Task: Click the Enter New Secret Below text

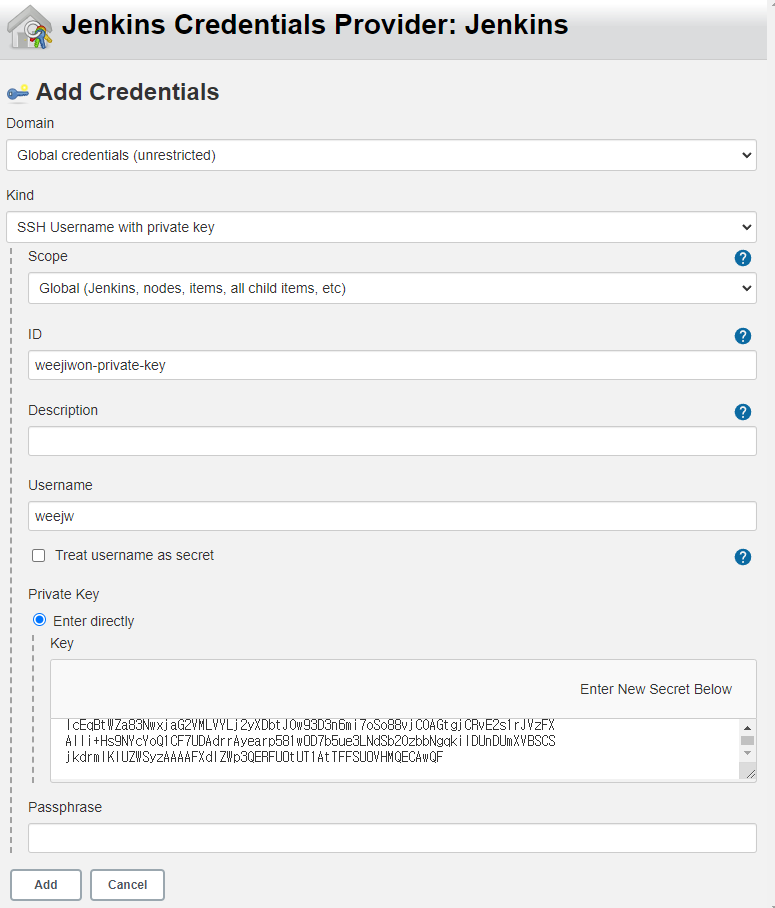Action: coord(656,689)
